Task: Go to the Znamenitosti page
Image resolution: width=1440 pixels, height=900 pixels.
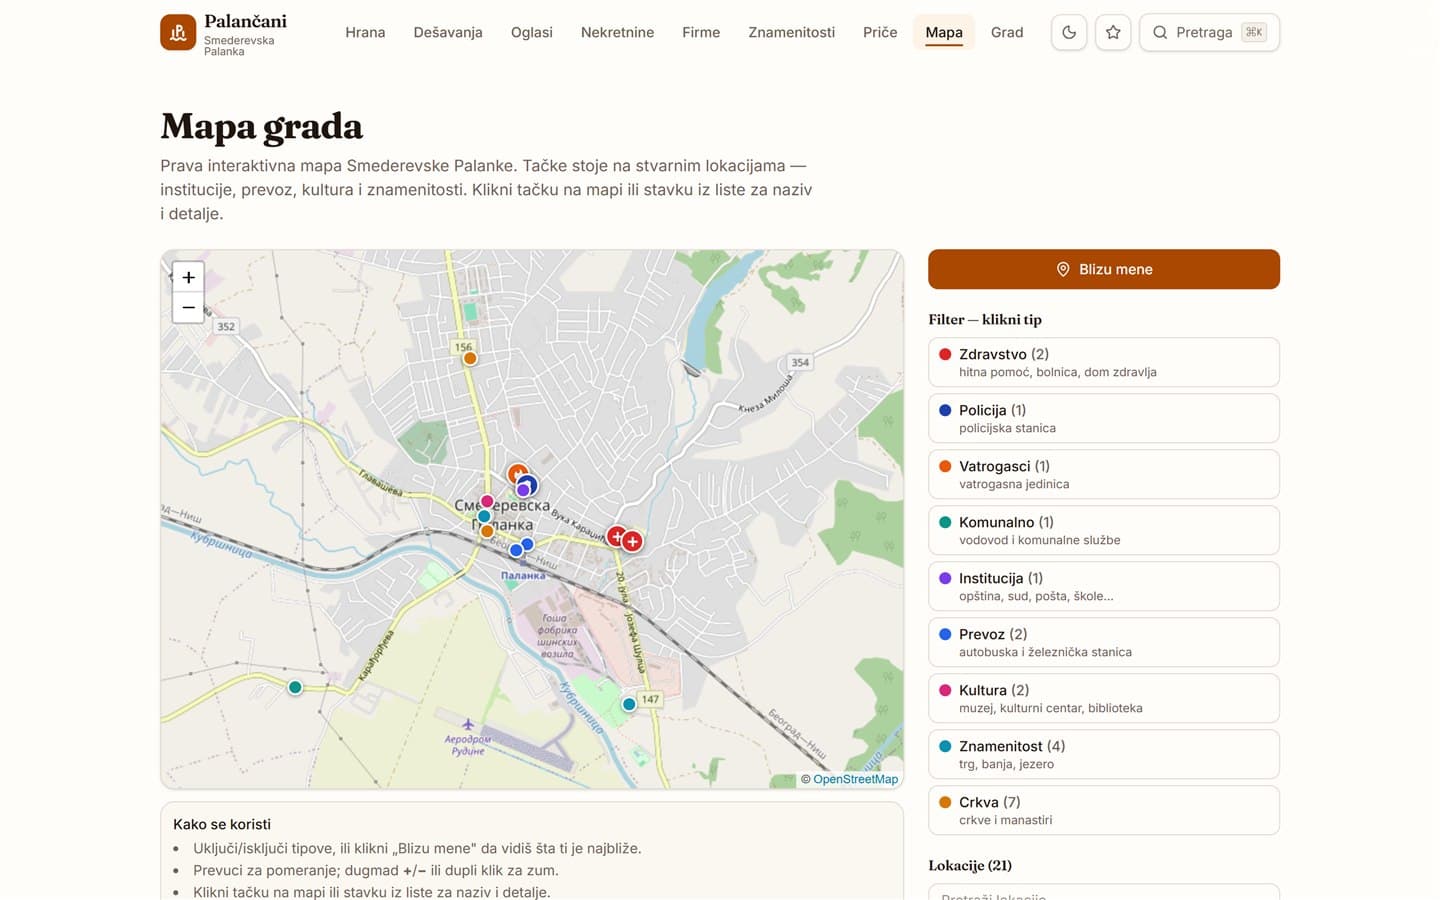Action: 791,32
